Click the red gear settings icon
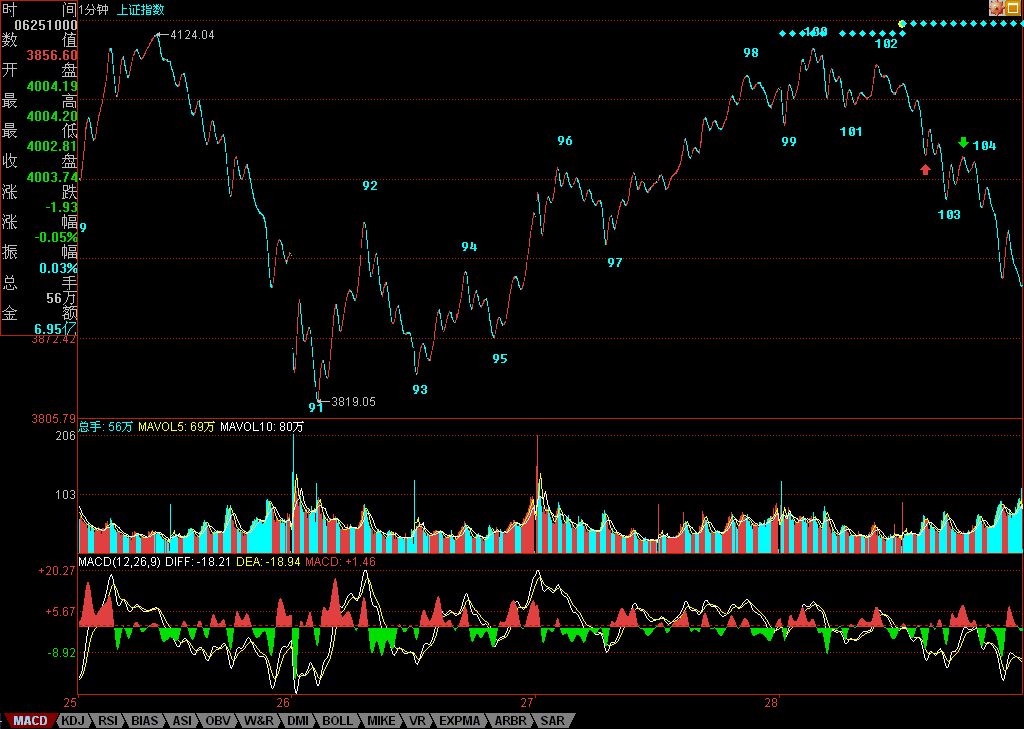The width and height of the screenshot is (1024, 729). [x=997, y=8]
